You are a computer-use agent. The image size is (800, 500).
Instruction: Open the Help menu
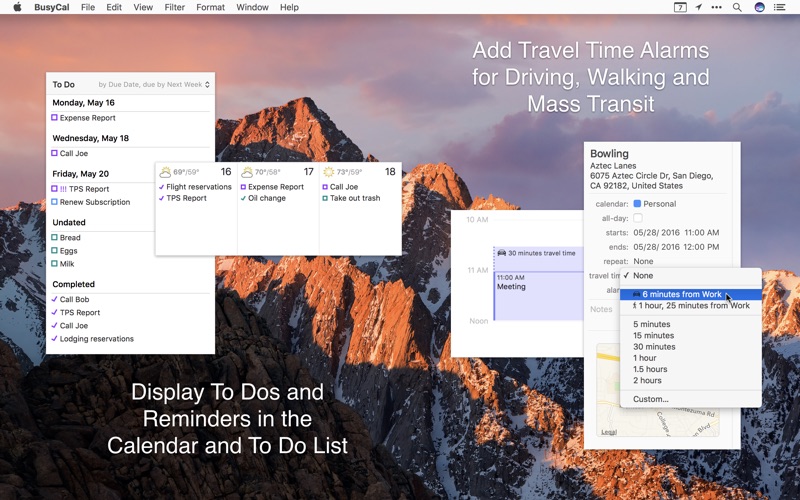point(289,7)
